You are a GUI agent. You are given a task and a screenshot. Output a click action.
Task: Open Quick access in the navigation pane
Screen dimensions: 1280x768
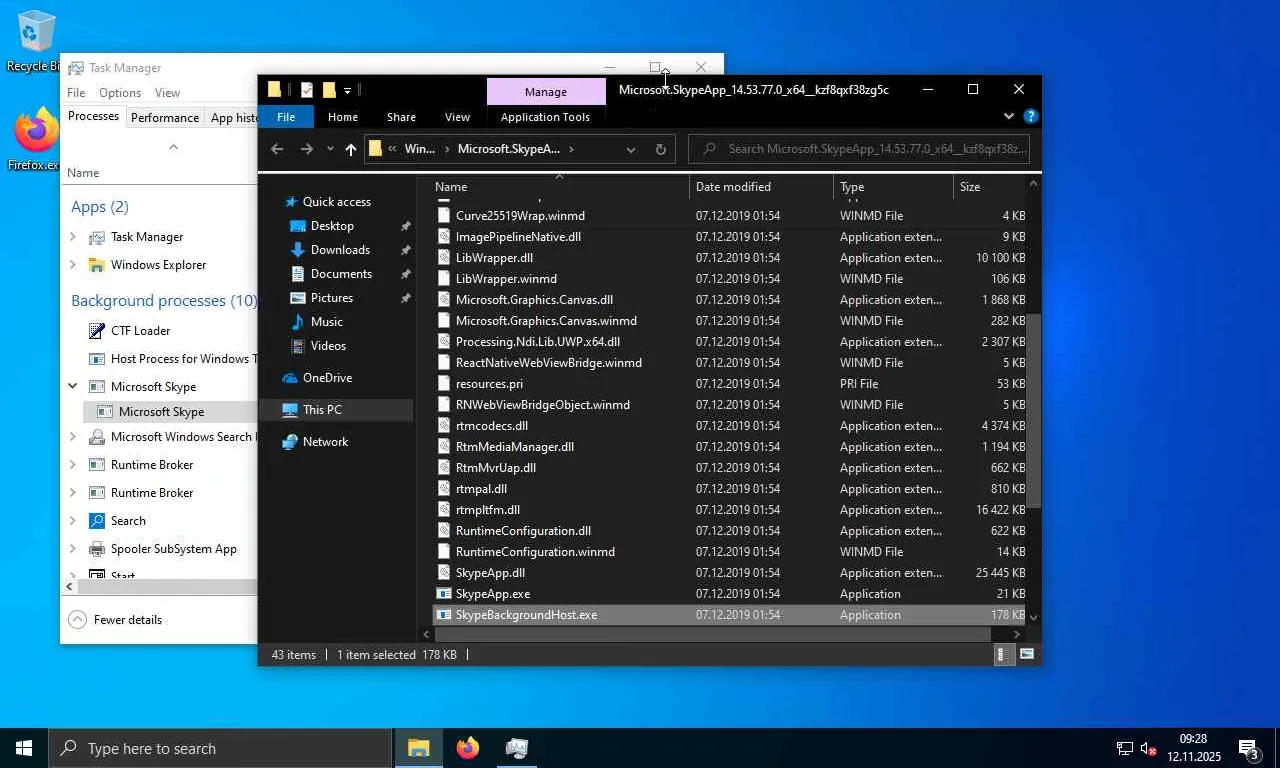[337, 201]
